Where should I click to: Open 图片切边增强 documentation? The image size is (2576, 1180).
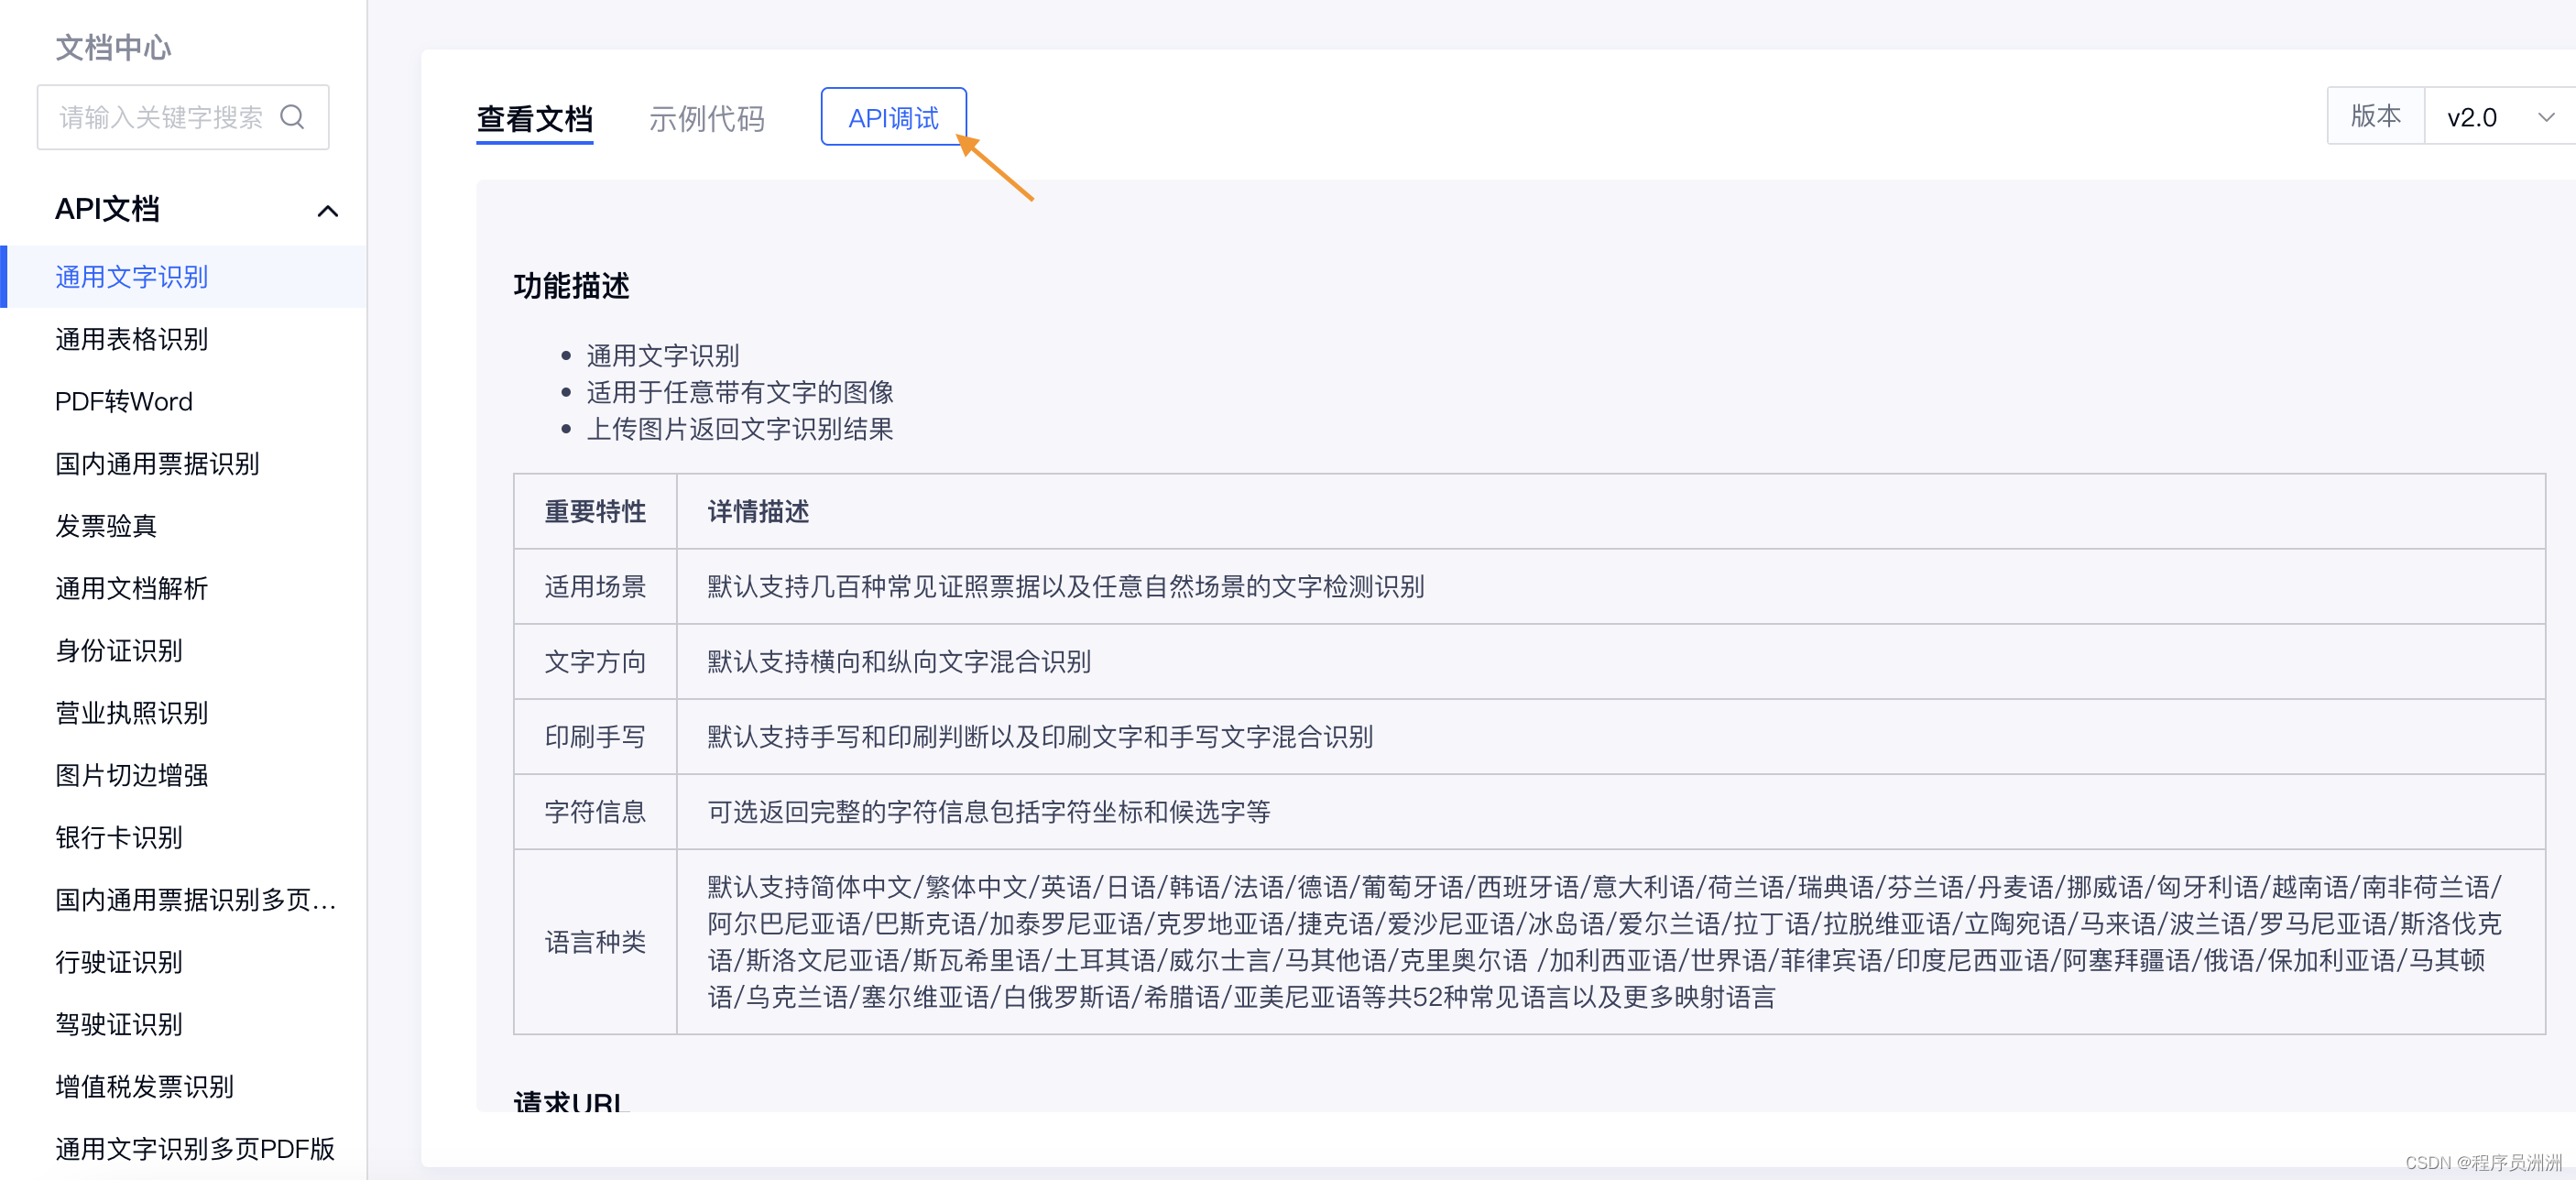click(131, 775)
